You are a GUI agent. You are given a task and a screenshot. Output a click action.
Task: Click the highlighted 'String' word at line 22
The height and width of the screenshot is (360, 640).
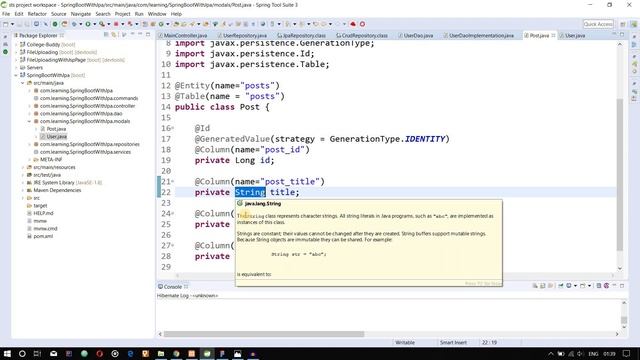click(x=250, y=192)
